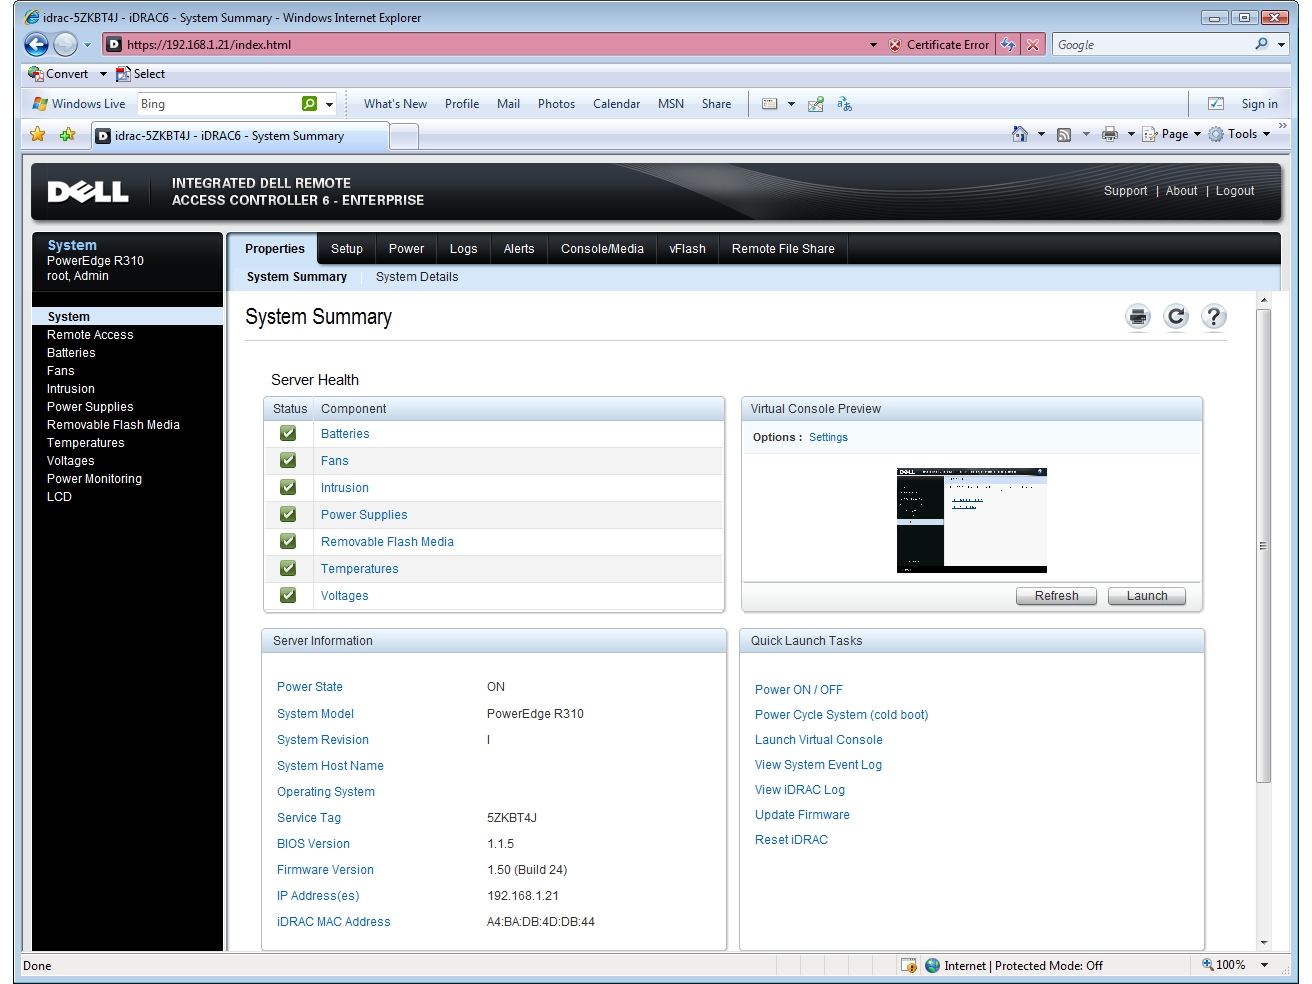Click the Tools gear icon
The image size is (1312, 984).
click(x=1216, y=134)
